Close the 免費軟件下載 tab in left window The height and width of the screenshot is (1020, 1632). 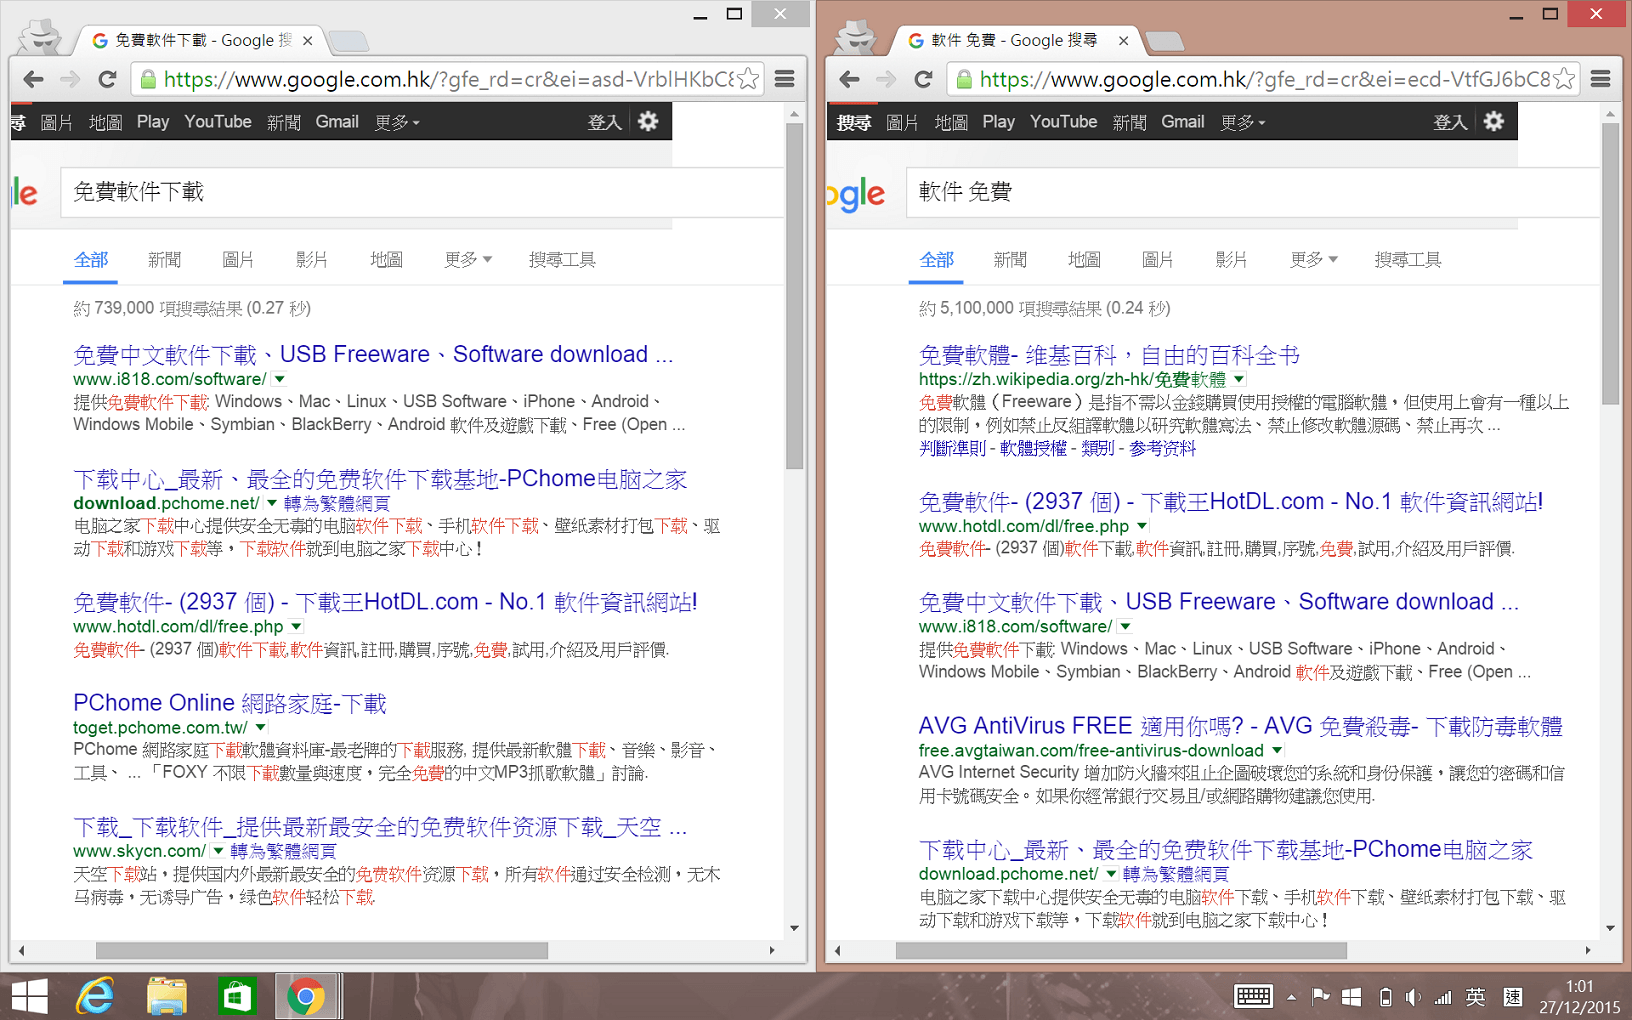coord(307,41)
